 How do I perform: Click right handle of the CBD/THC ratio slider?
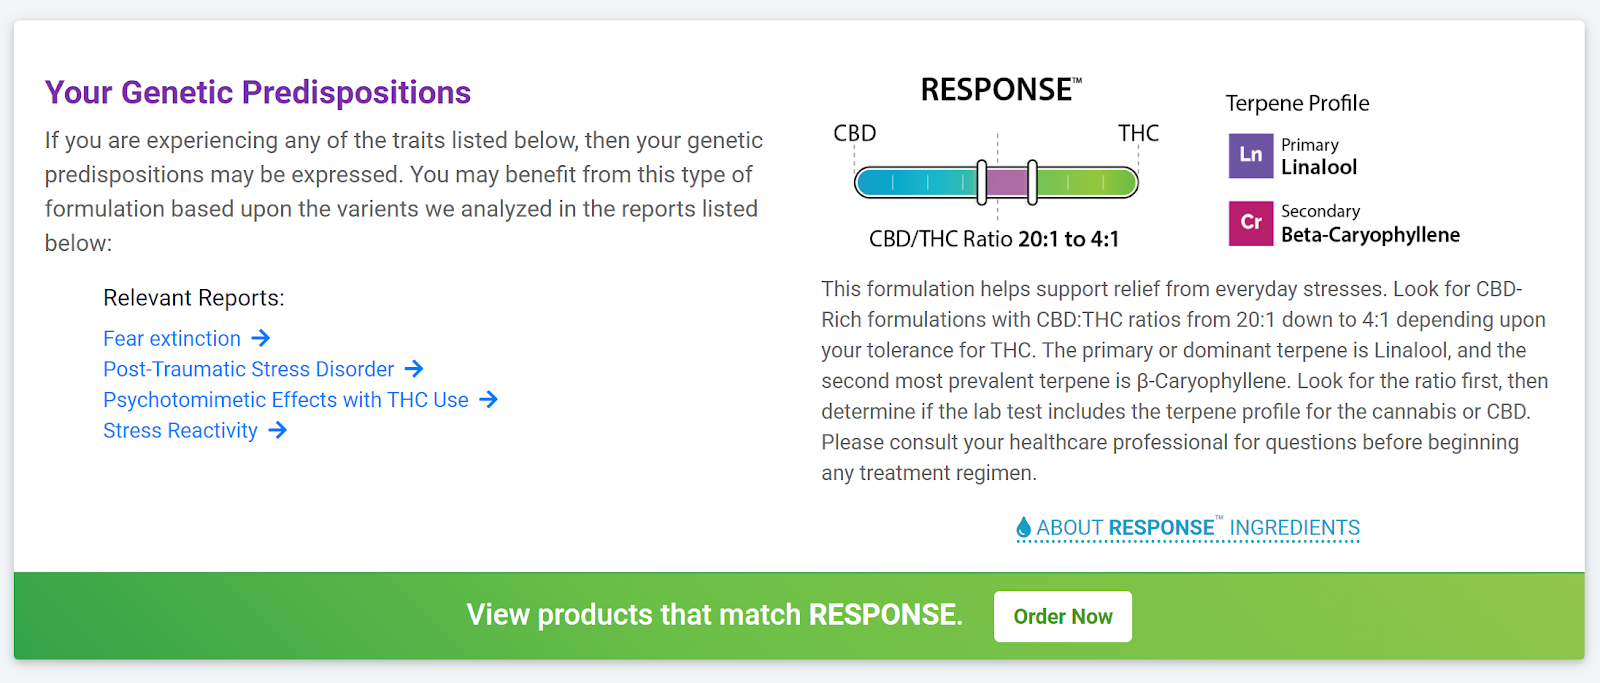pyautogui.click(x=1032, y=182)
